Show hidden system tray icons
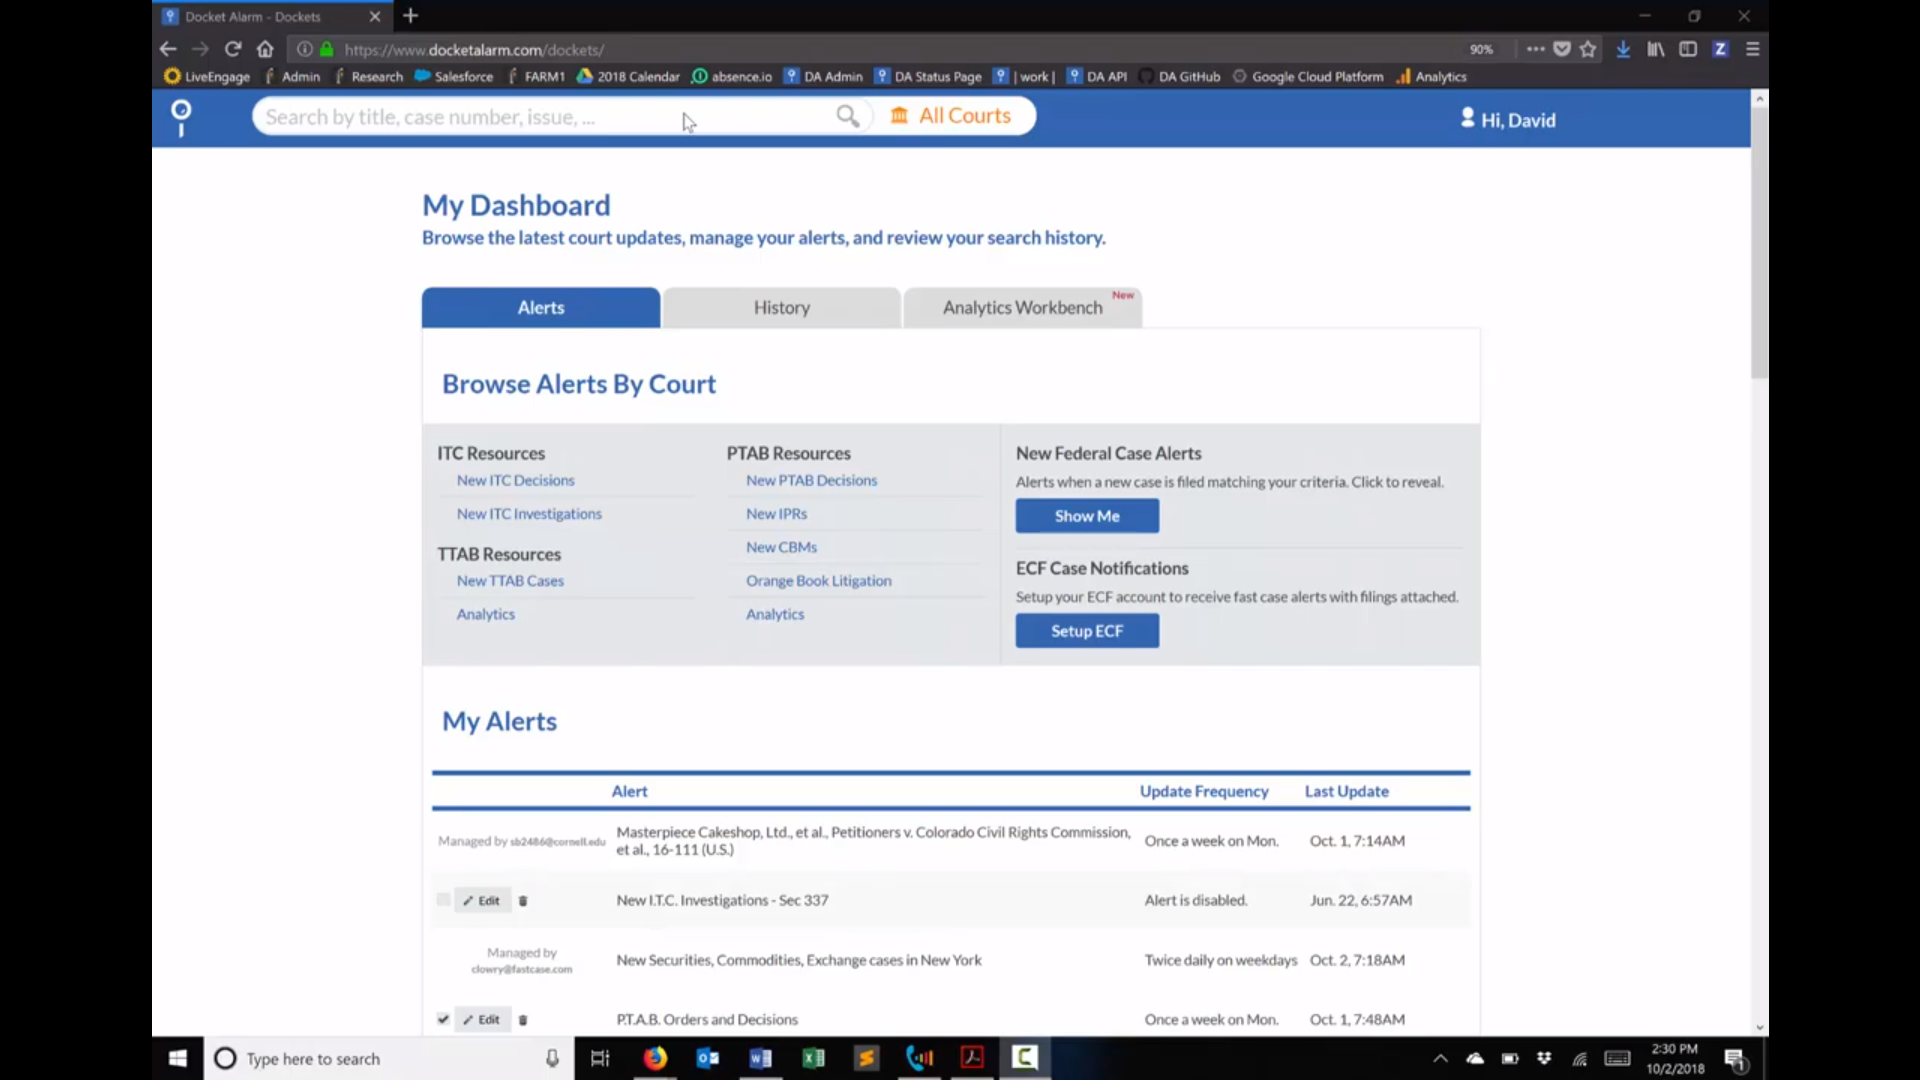Viewport: 1920px width, 1080px height. coord(1440,1058)
